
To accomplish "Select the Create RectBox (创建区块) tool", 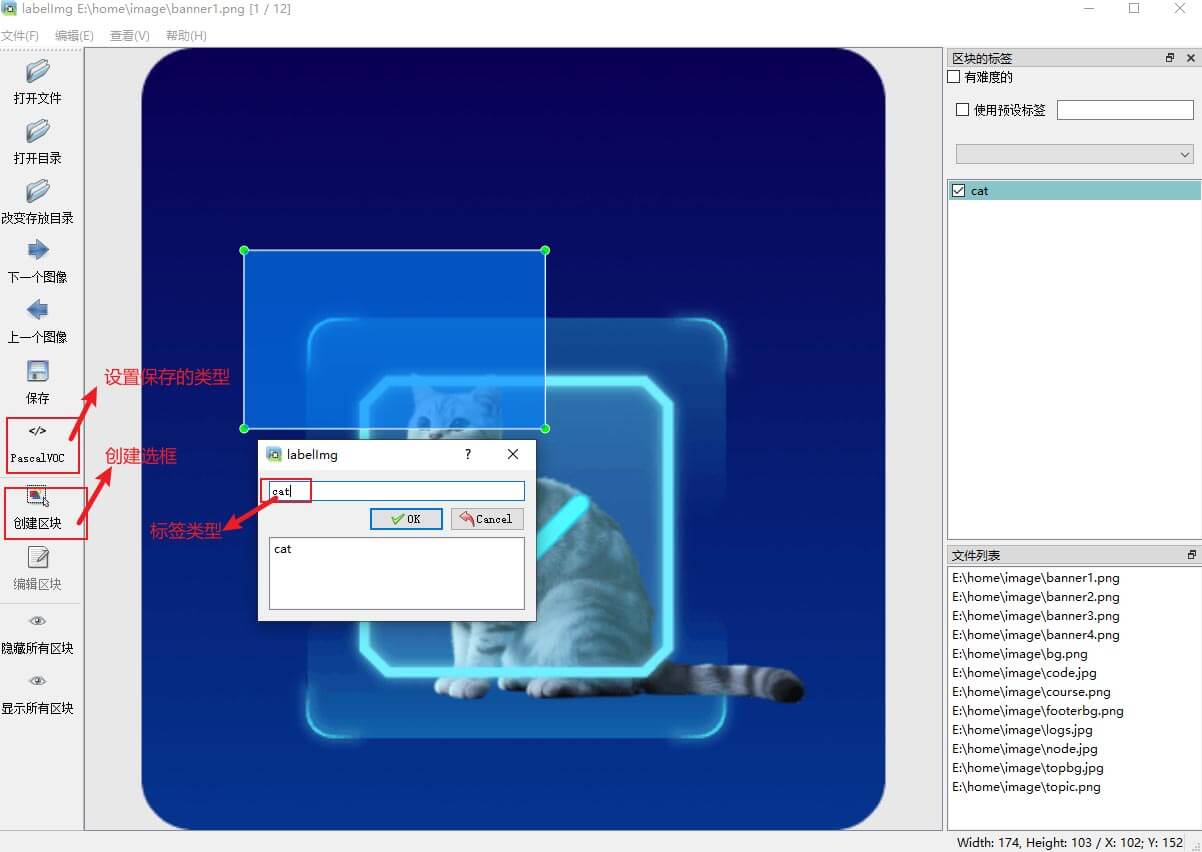I will [38, 497].
